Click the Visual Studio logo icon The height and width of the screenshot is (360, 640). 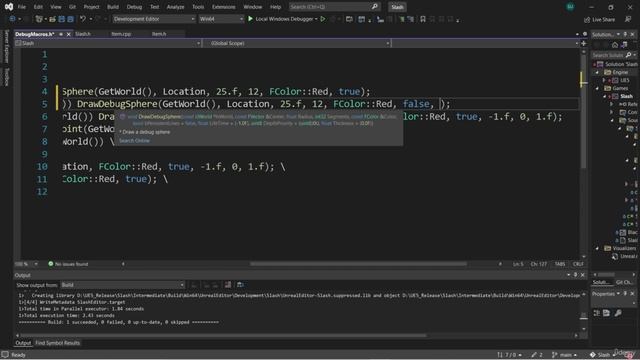click(9, 7)
